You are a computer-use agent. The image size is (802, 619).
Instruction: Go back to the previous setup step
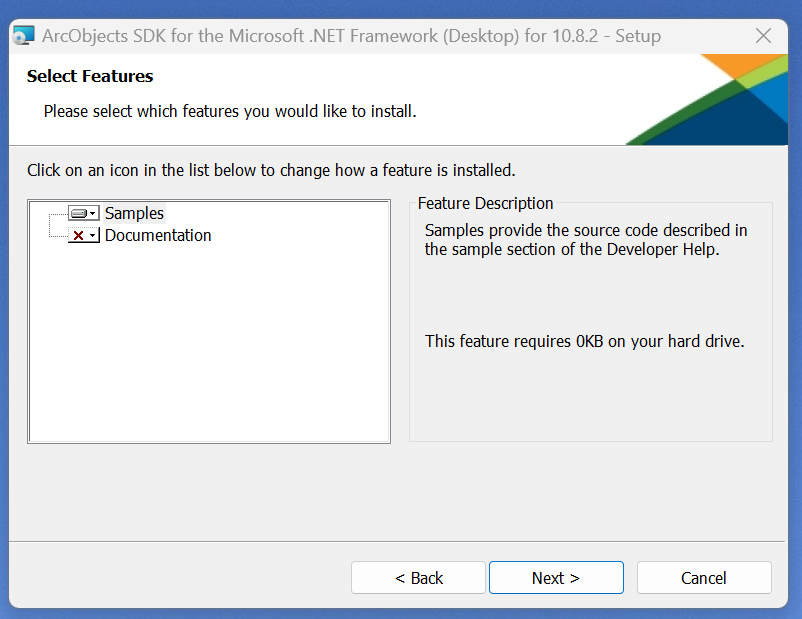pos(418,577)
